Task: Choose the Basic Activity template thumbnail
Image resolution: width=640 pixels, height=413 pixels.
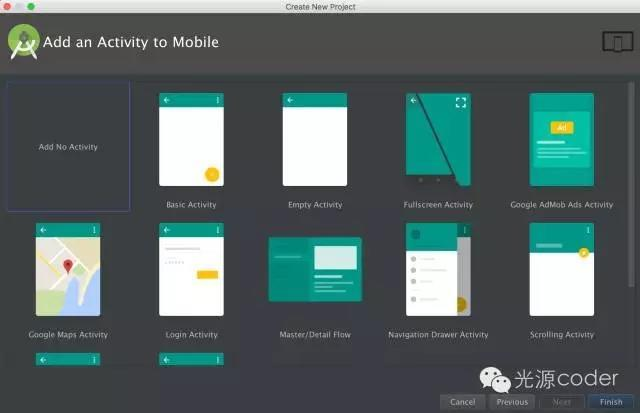Action: [191, 140]
